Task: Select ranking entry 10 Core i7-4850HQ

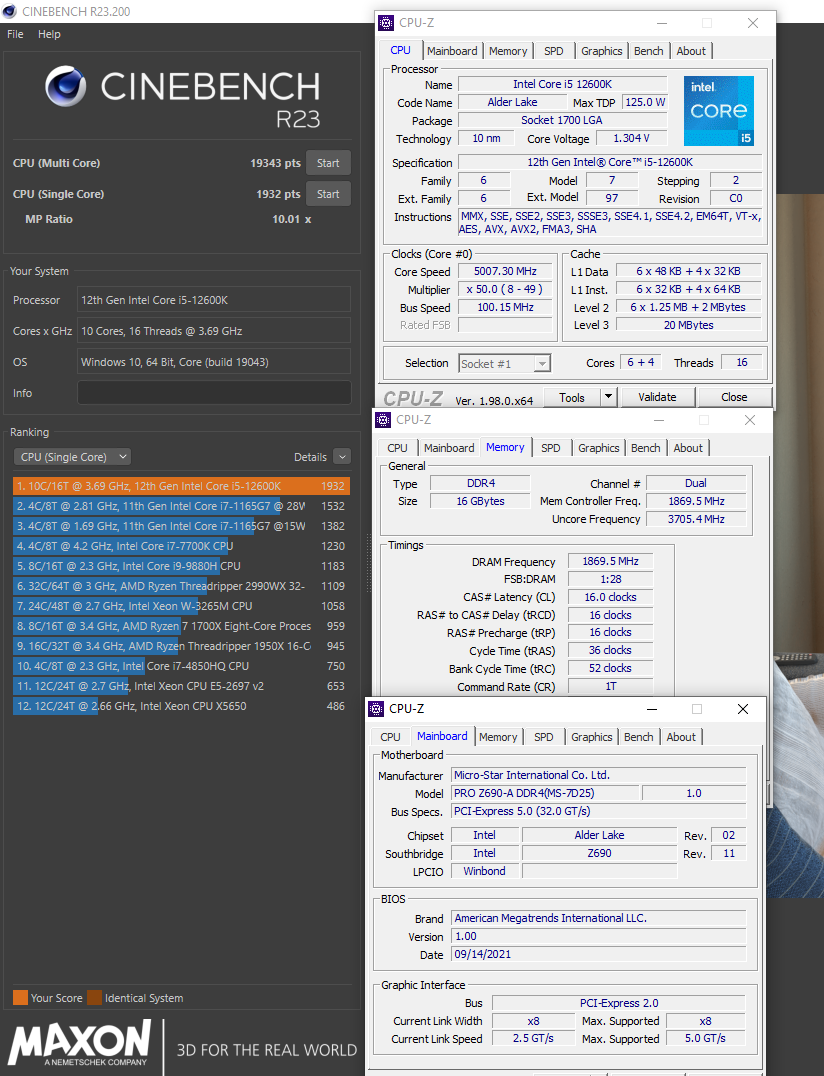Action: pos(181,666)
